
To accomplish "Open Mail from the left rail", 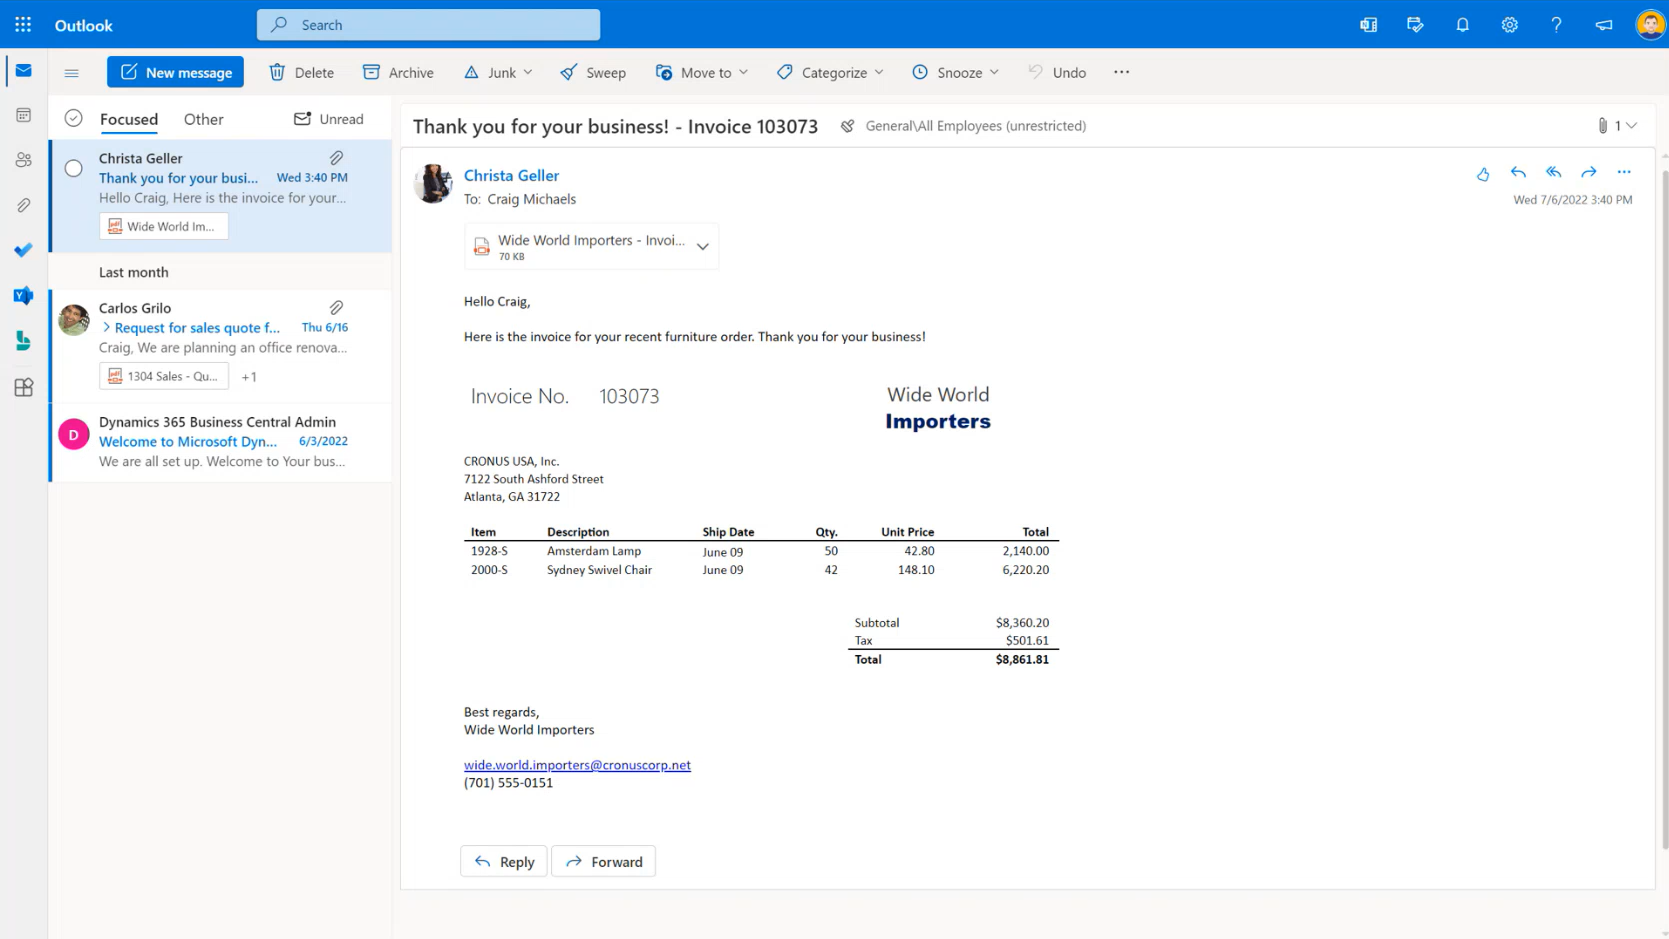I will point(24,71).
